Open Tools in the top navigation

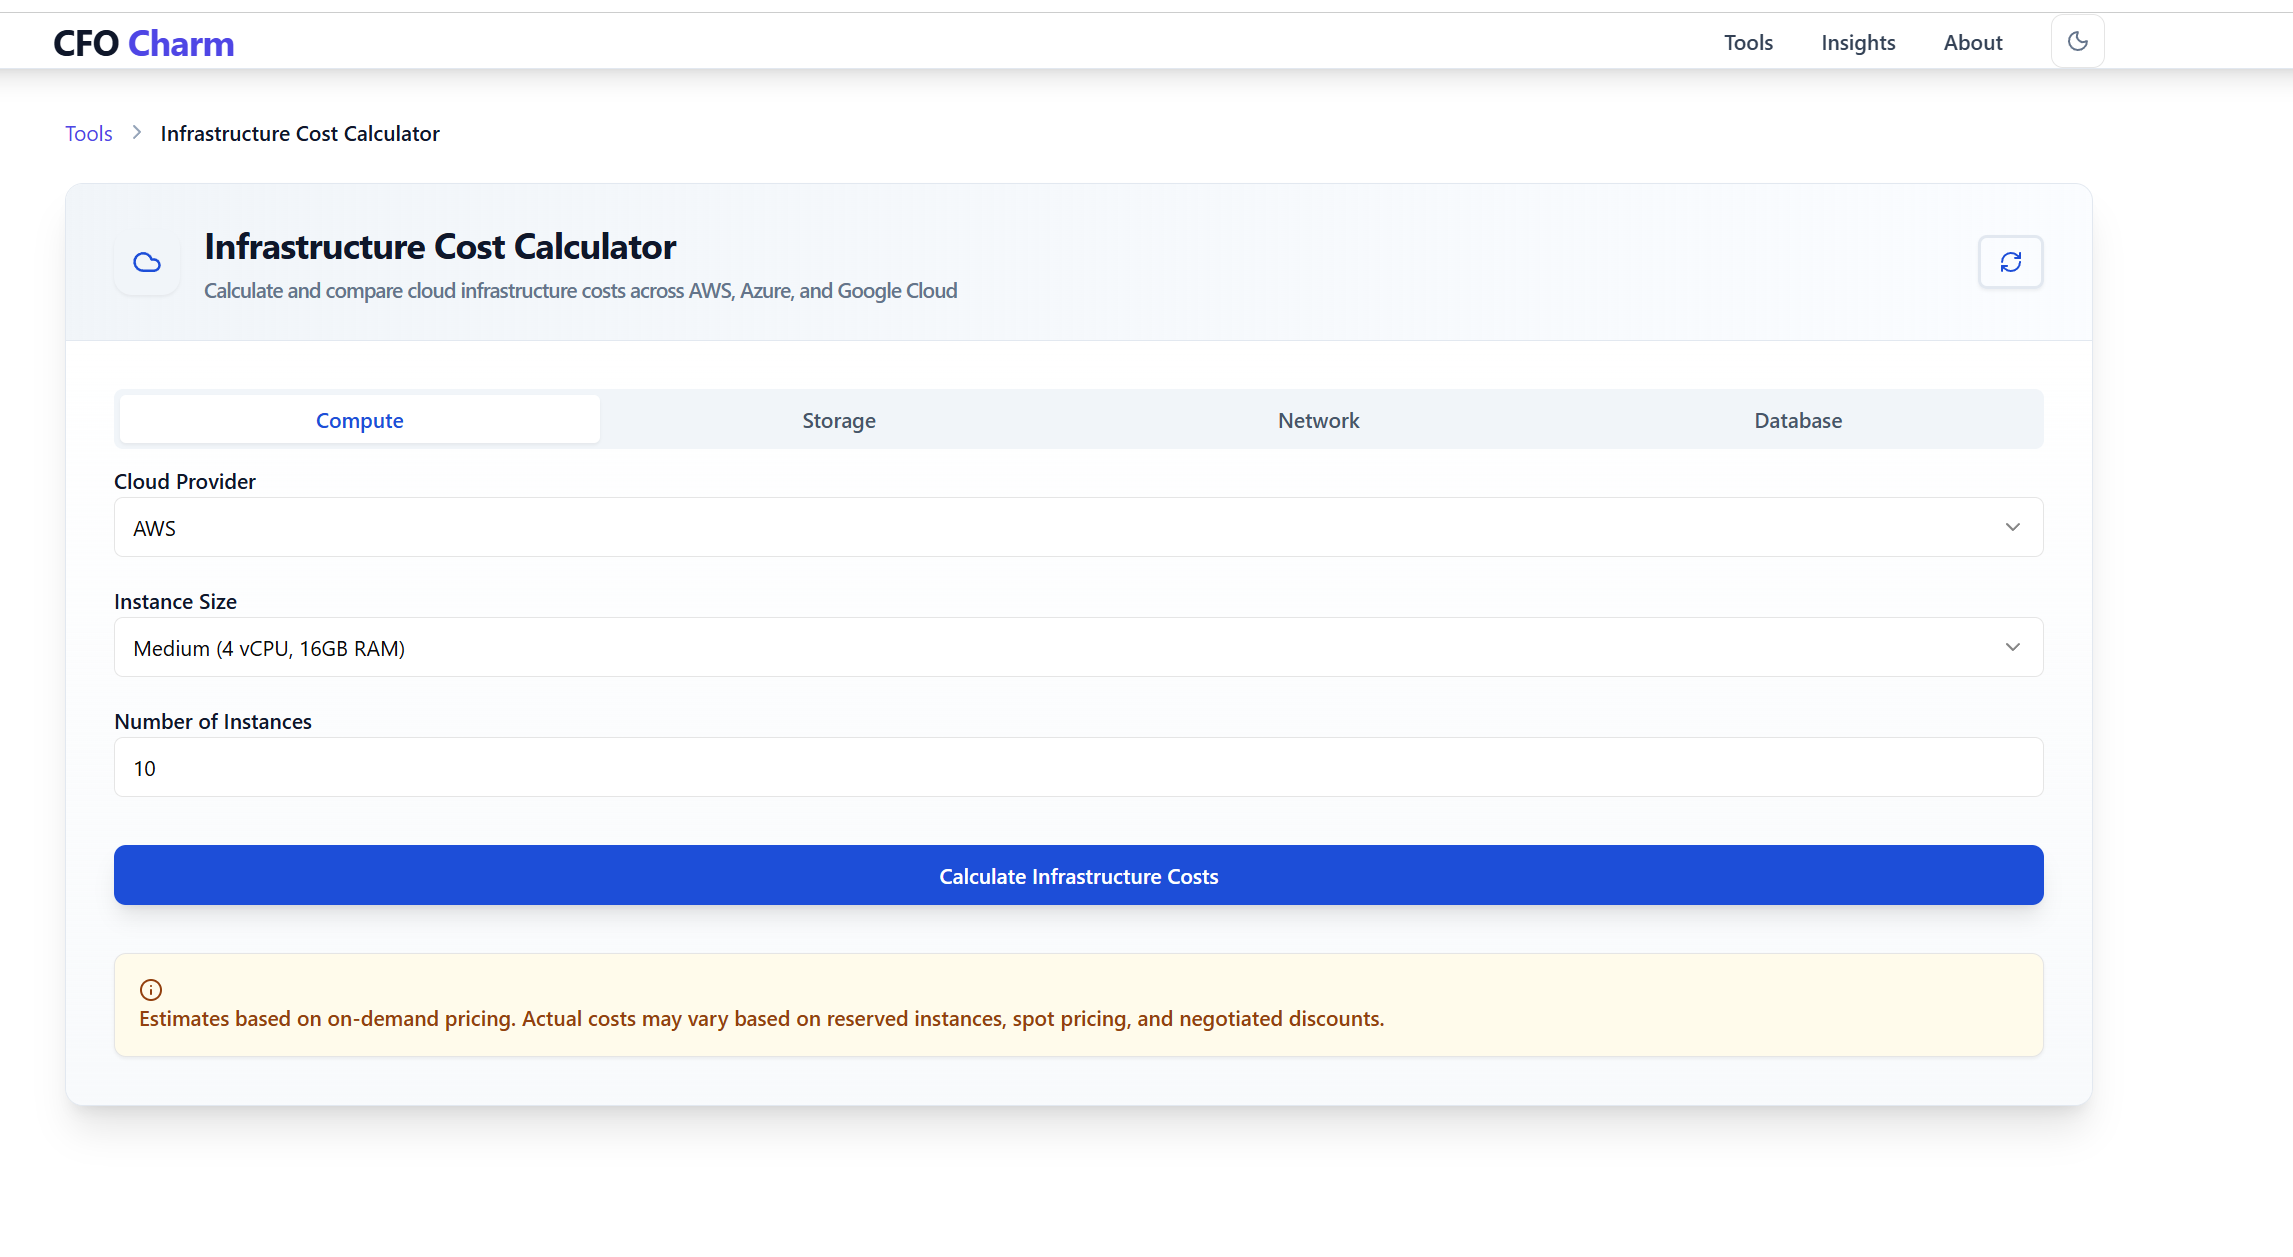[x=1747, y=42]
